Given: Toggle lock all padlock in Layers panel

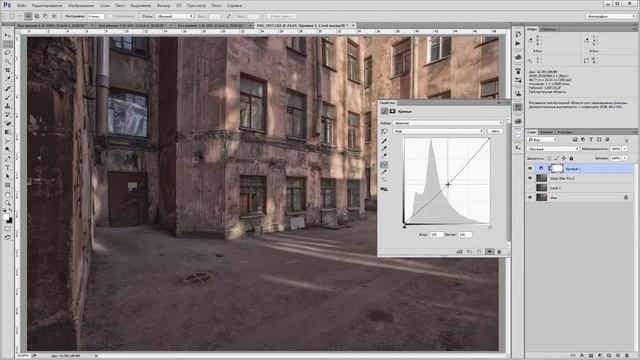Looking at the screenshot, I should pyautogui.click(x=571, y=158).
